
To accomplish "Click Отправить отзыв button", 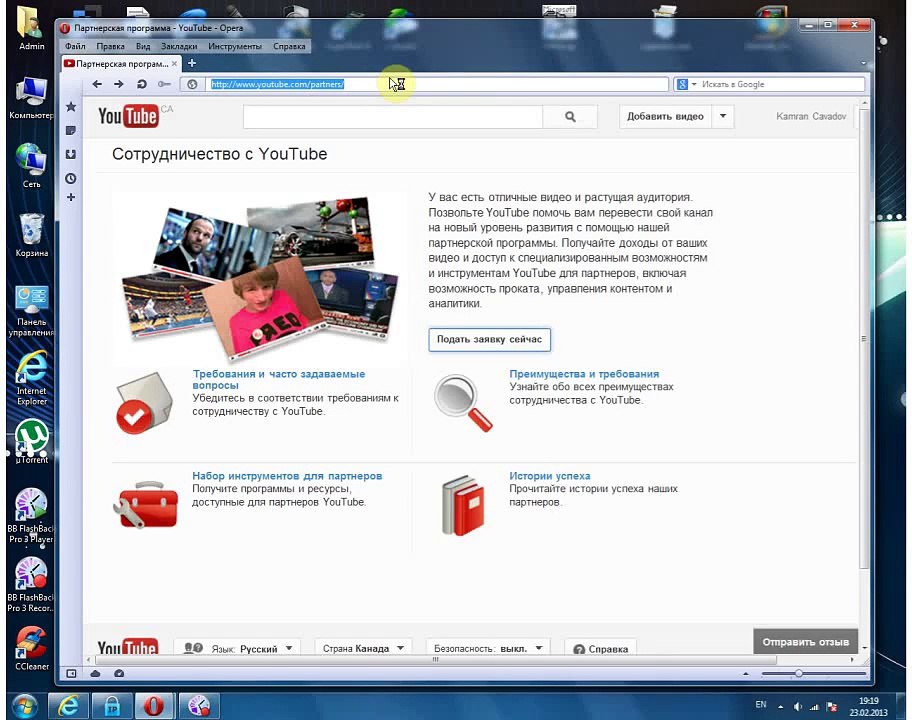I will tap(806, 642).
